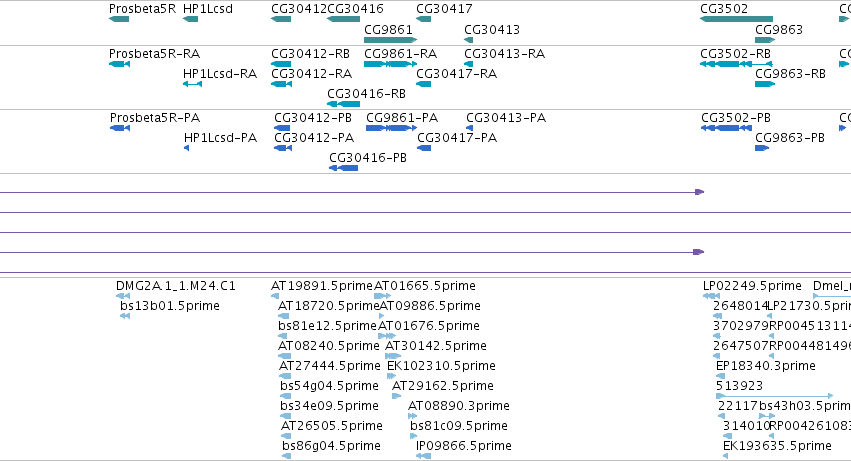Click transcript CG30412-RA
The image size is (851, 461).
coord(312,74)
